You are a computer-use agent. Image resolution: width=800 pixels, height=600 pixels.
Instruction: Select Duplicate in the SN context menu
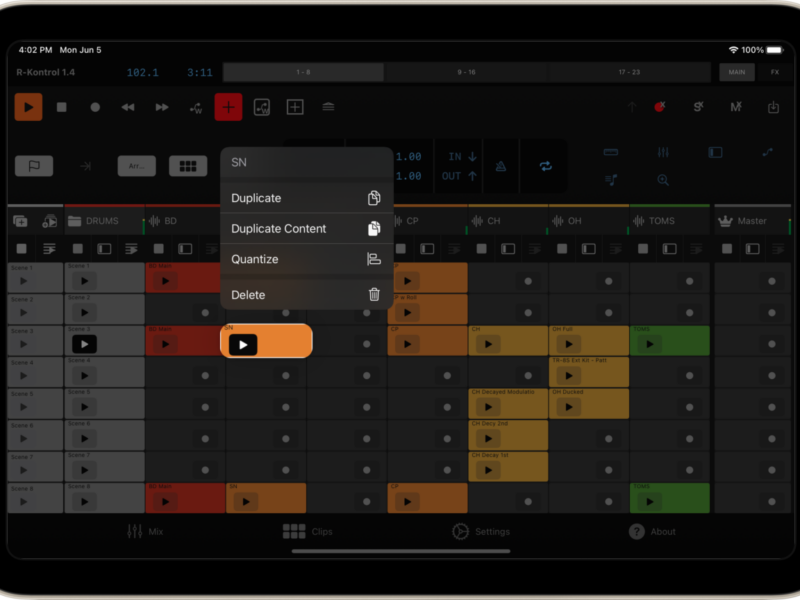pyautogui.click(x=307, y=198)
